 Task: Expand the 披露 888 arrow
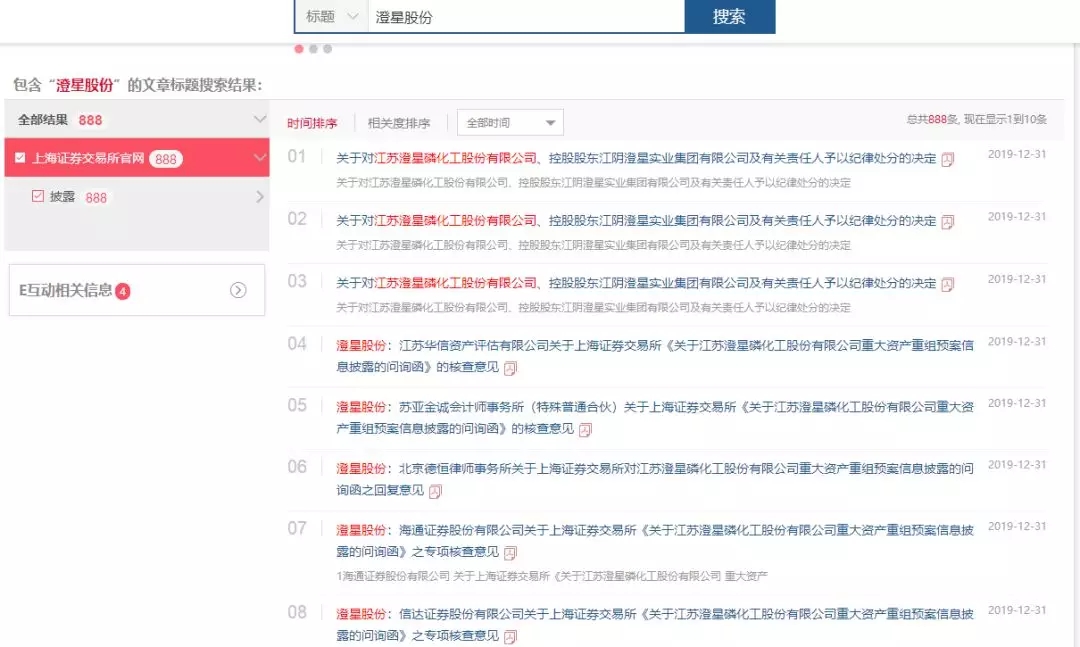pos(260,197)
